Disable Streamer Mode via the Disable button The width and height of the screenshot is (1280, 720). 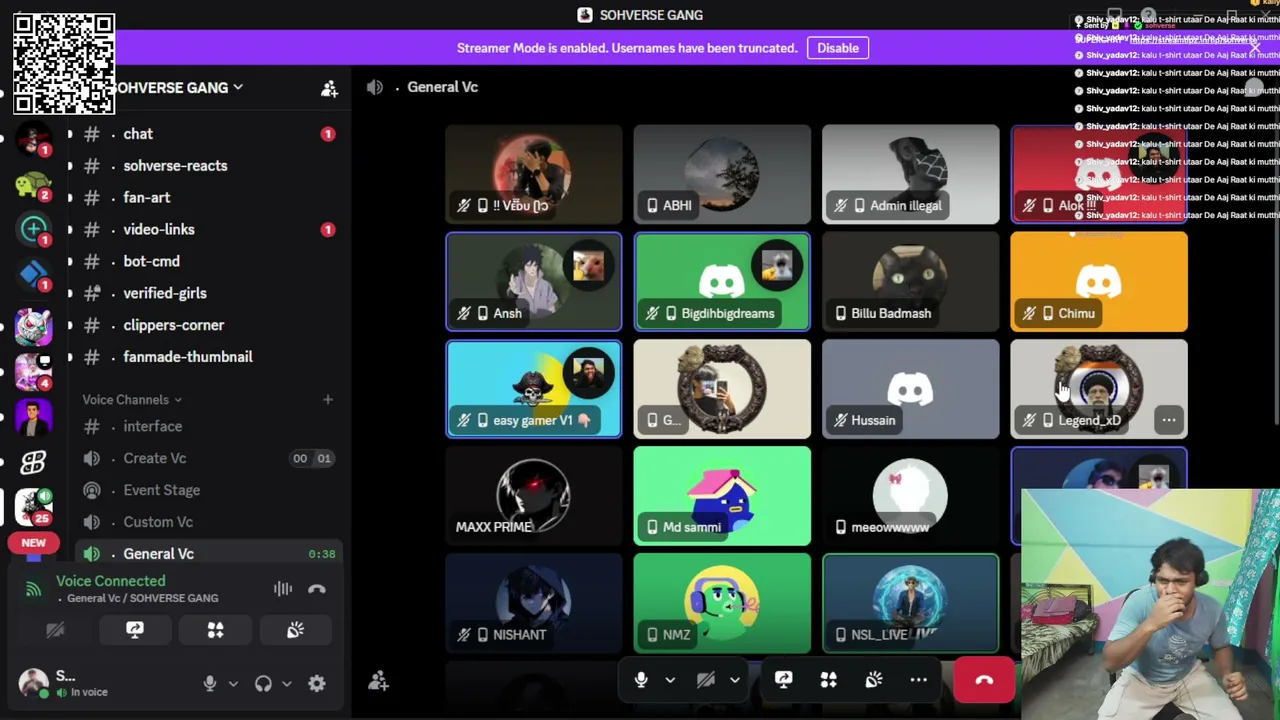838,48
